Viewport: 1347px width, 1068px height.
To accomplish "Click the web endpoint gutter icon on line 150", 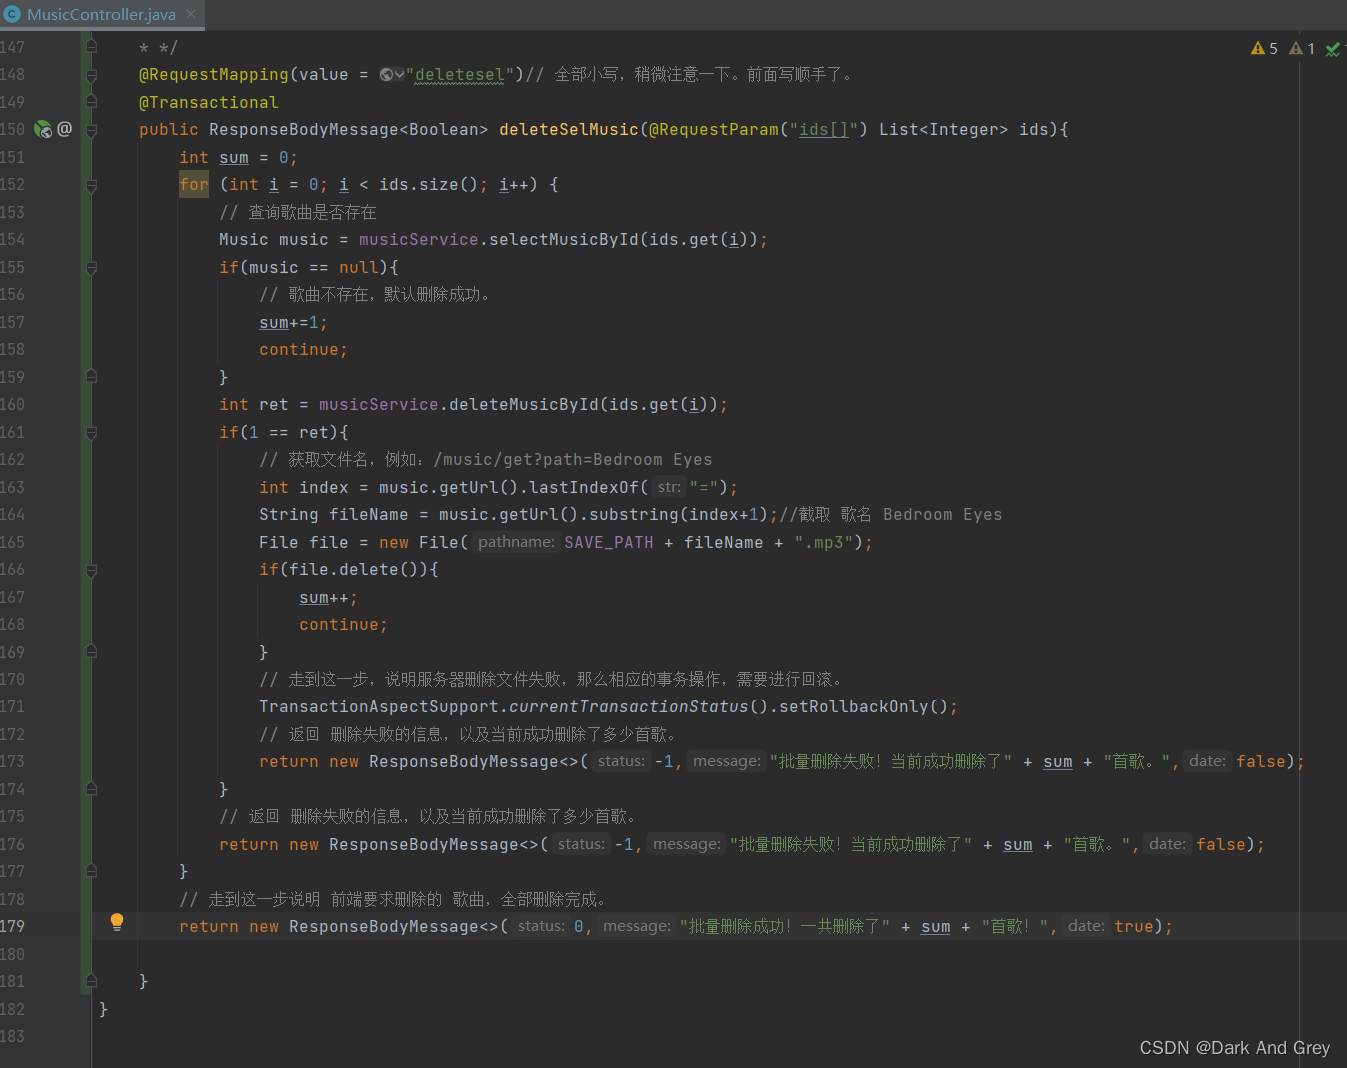I will tap(43, 129).
